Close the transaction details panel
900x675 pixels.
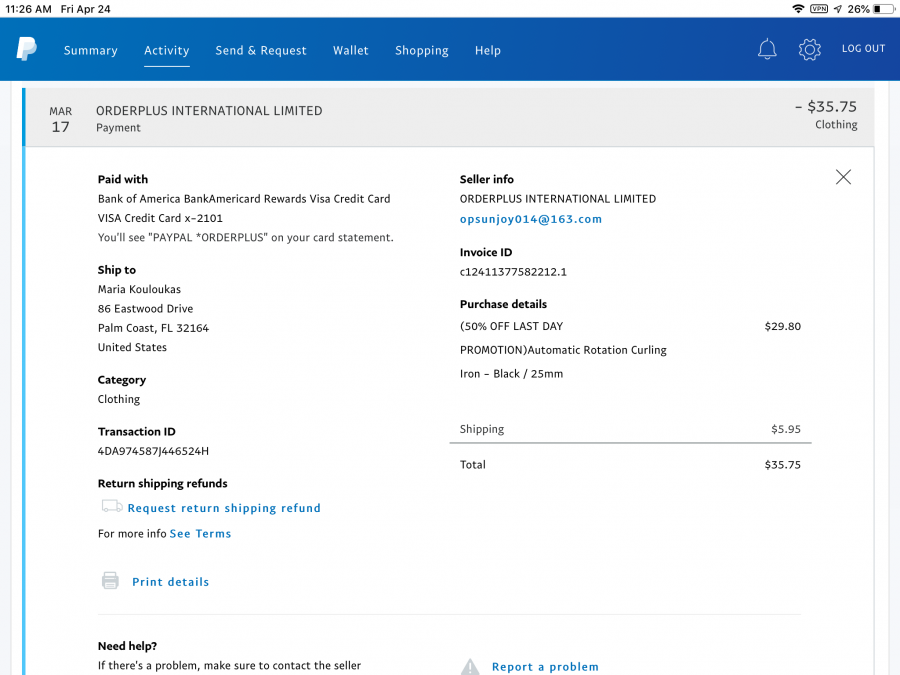tap(843, 177)
